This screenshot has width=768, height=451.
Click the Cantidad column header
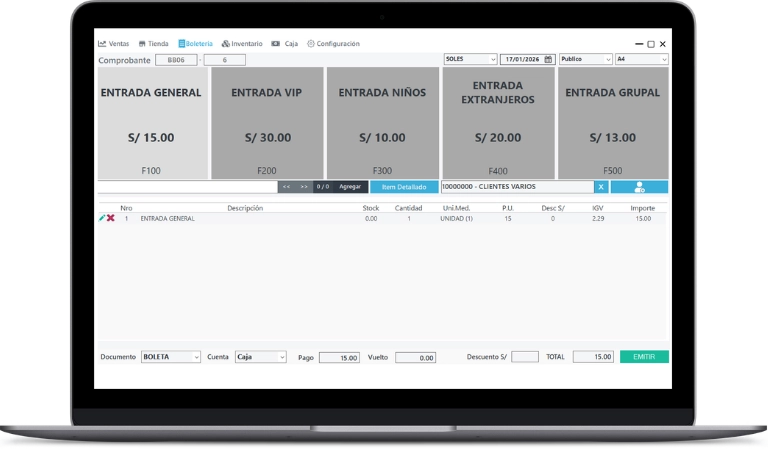click(408, 208)
